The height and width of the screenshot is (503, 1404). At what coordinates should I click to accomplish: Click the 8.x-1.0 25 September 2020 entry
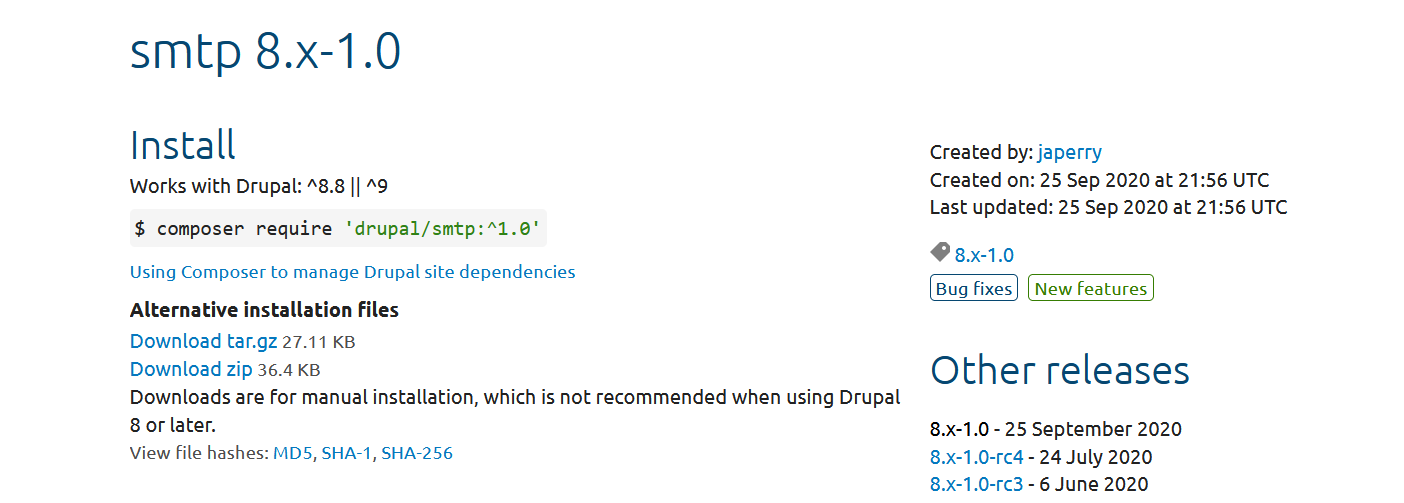pyautogui.click(x=1055, y=430)
